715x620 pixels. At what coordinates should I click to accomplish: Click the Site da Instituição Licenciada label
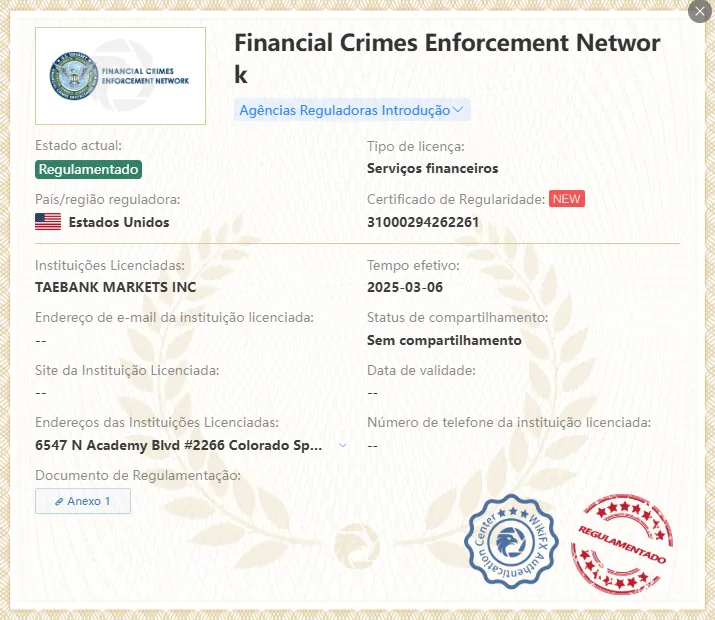127,371
